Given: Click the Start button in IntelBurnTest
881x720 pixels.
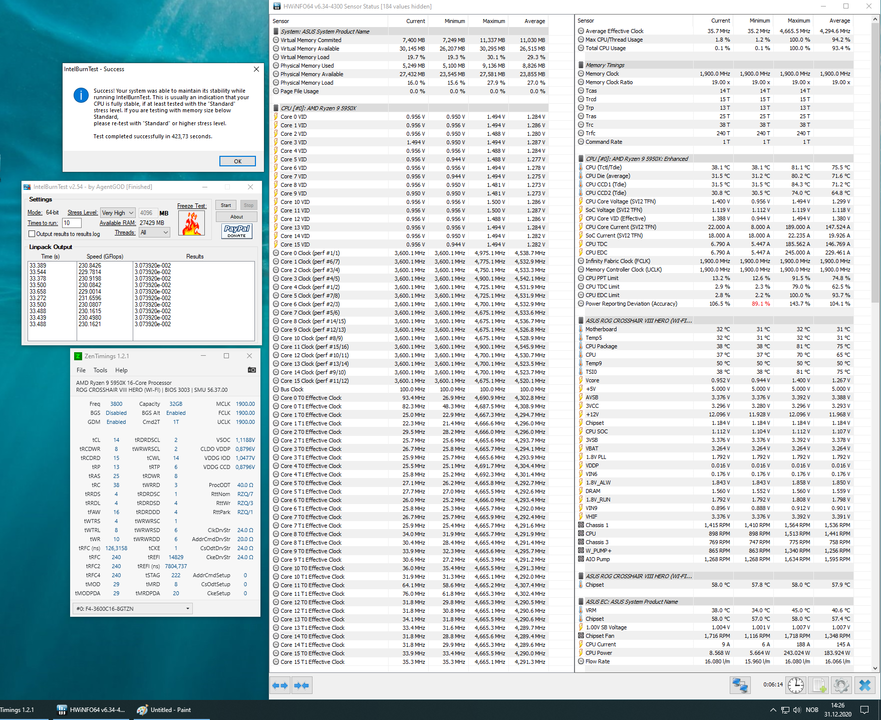Looking at the screenshot, I should tap(226, 205).
